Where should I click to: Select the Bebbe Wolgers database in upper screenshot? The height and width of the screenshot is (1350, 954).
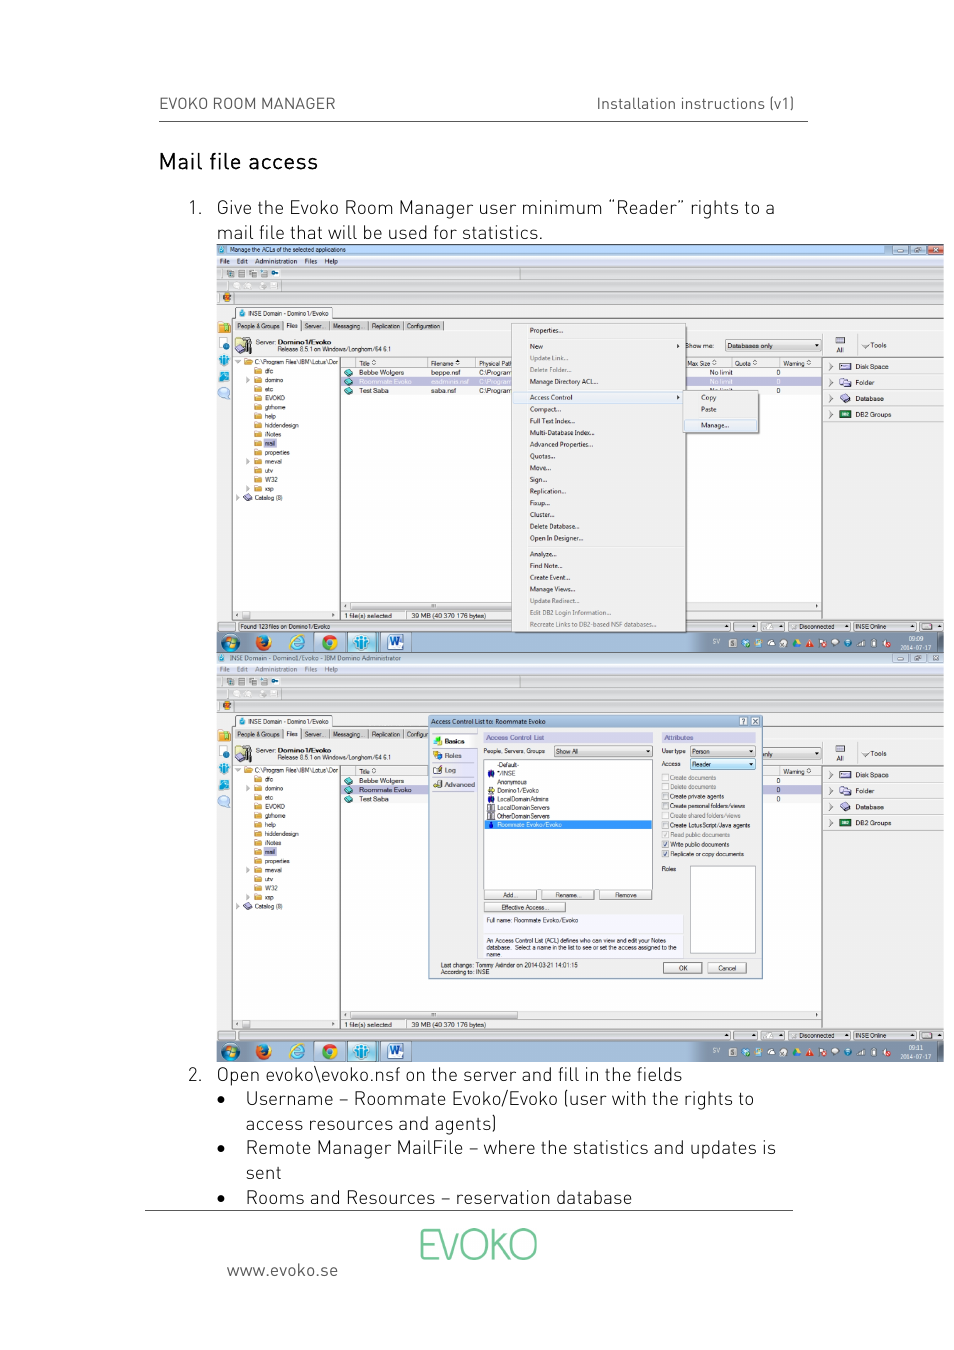(381, 372)
